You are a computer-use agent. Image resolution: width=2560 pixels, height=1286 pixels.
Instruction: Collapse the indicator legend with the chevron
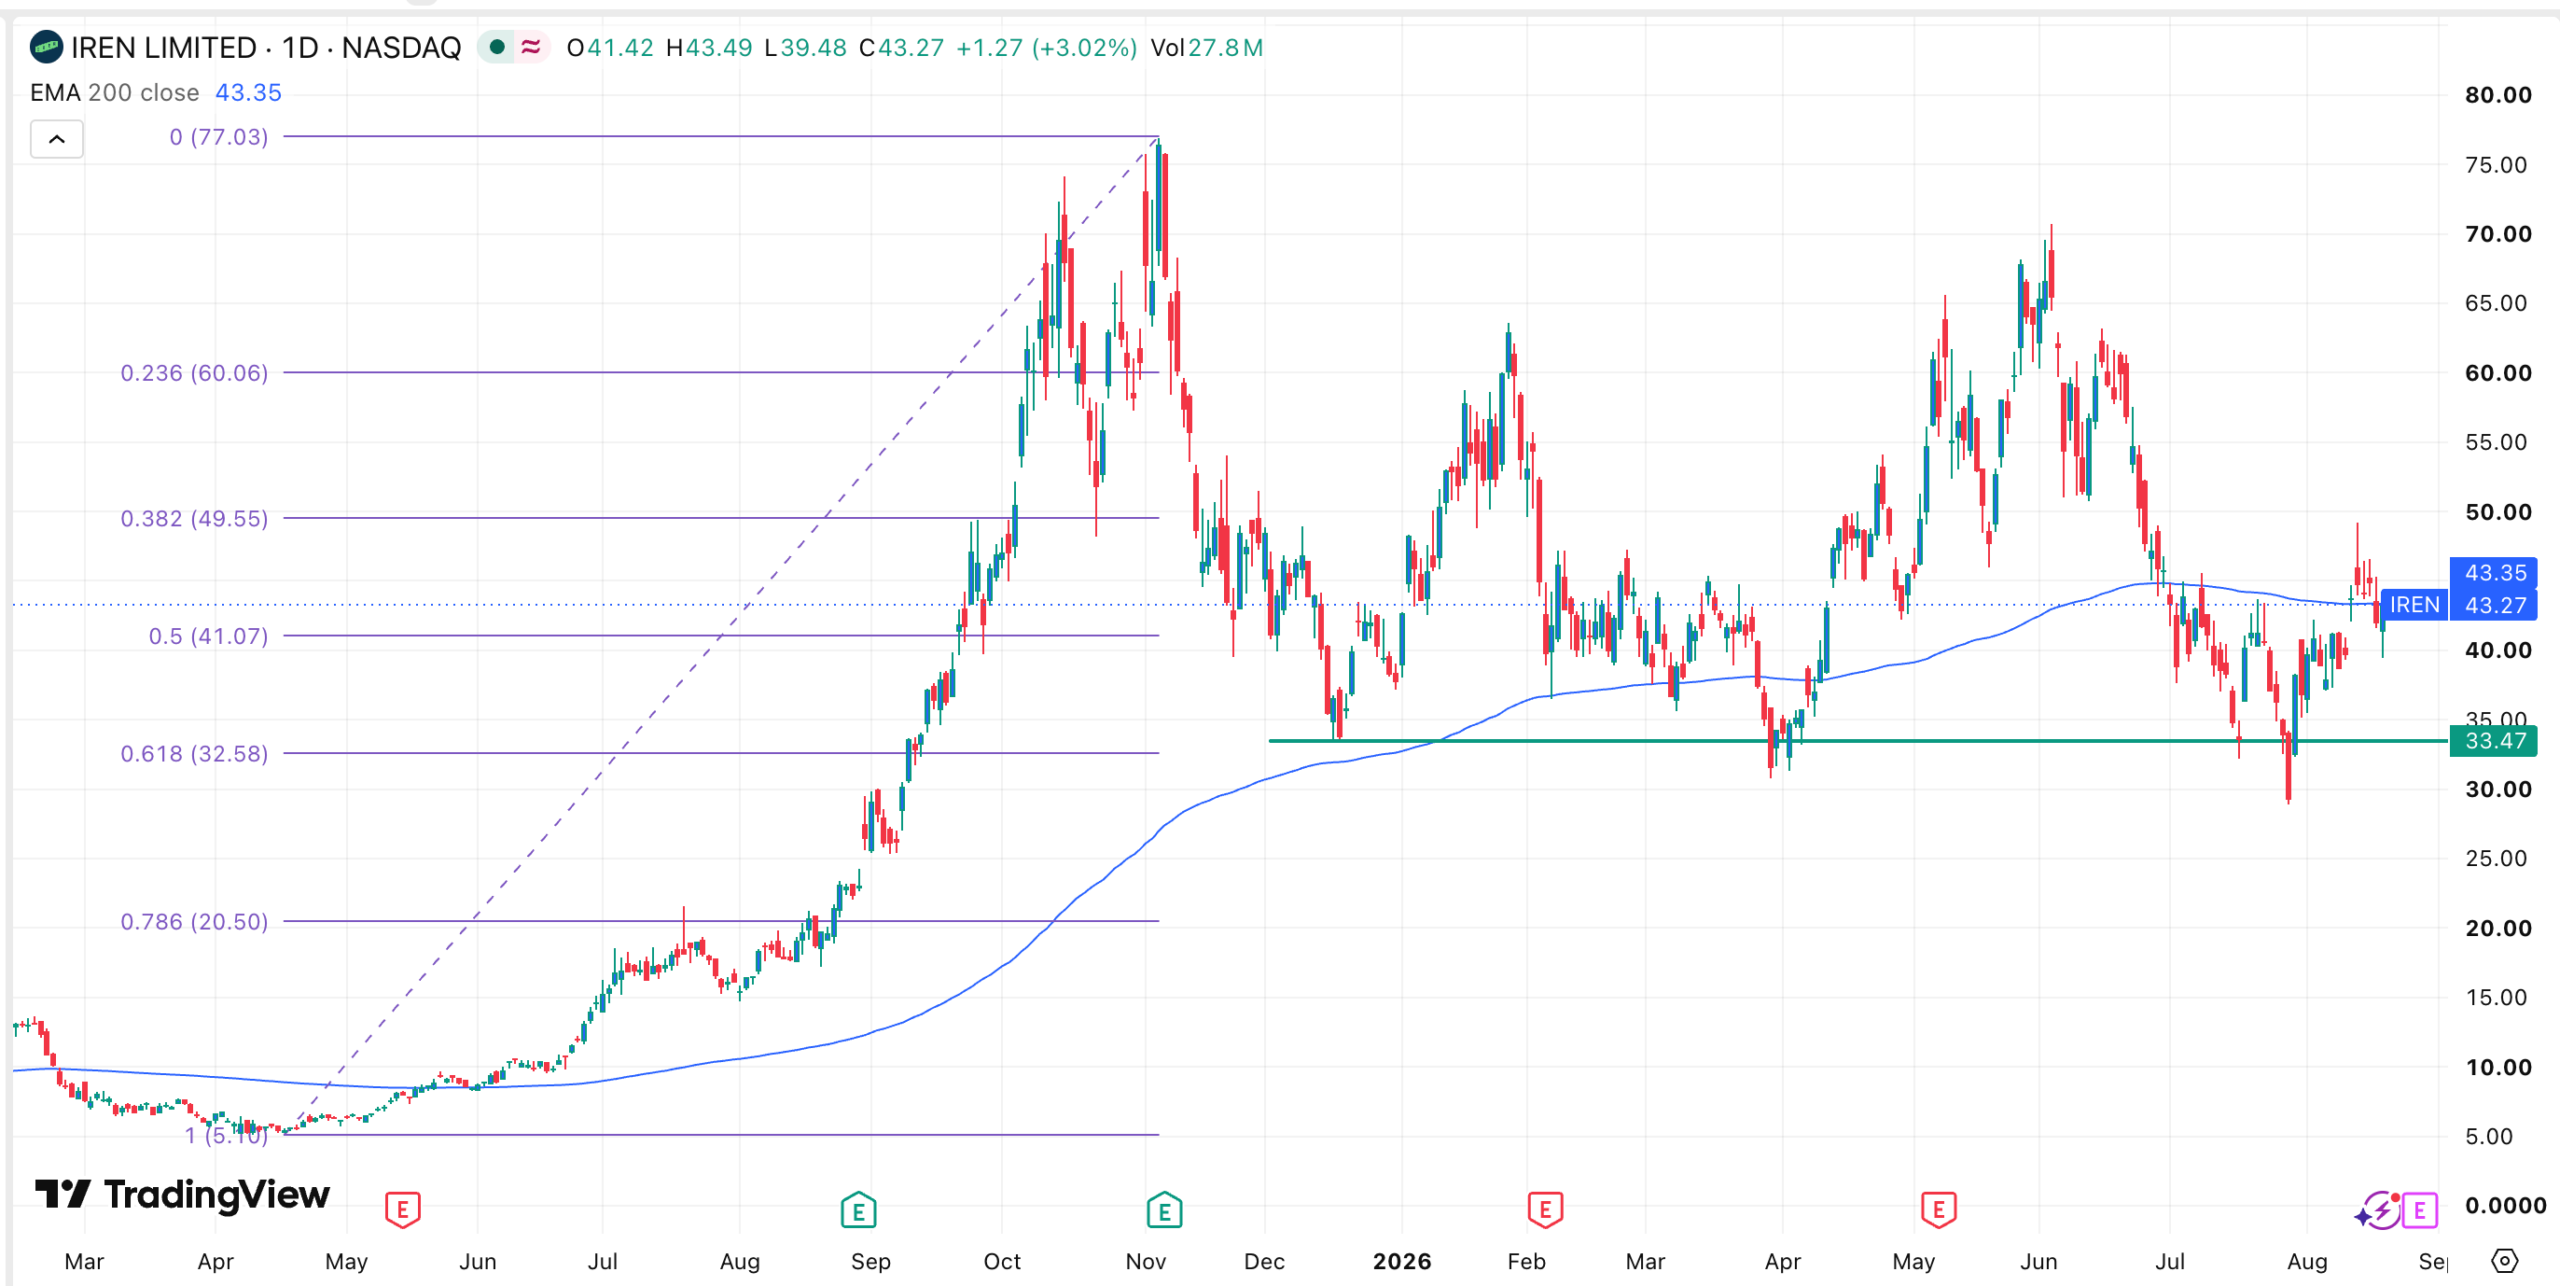point(57,139)
